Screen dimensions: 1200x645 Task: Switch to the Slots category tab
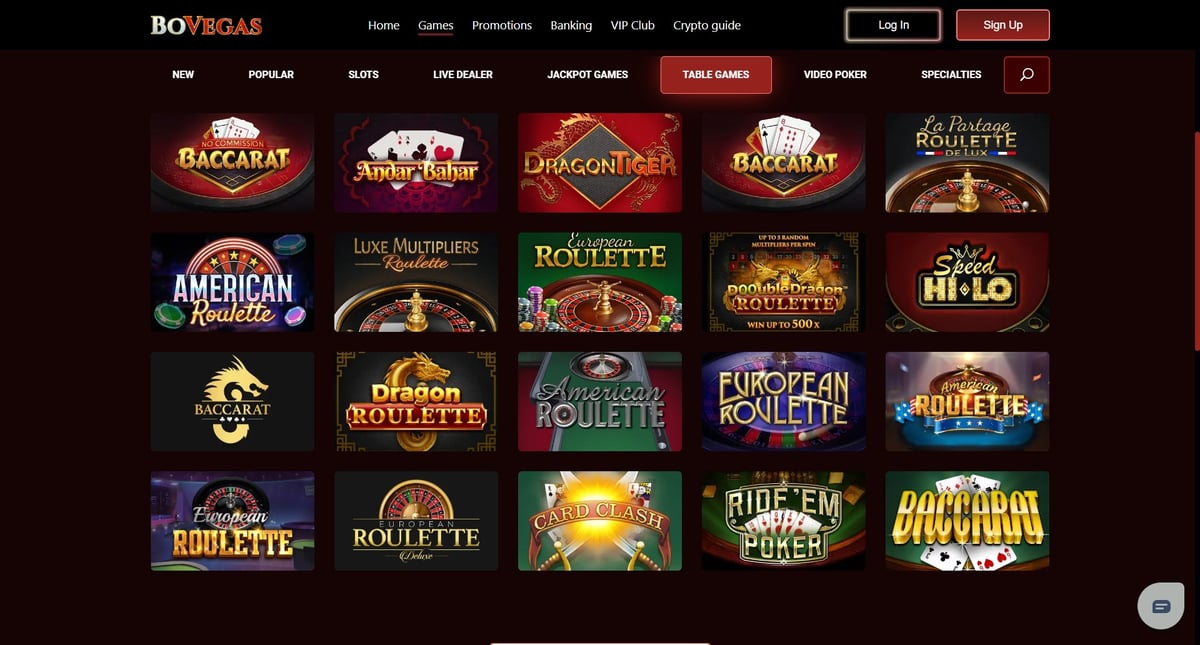363,75
